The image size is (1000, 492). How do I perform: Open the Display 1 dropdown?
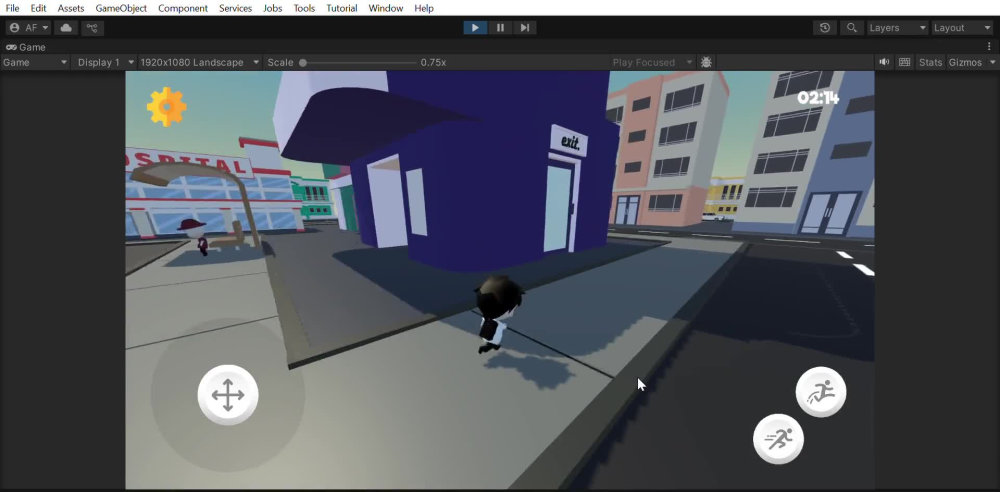(104, 63)
